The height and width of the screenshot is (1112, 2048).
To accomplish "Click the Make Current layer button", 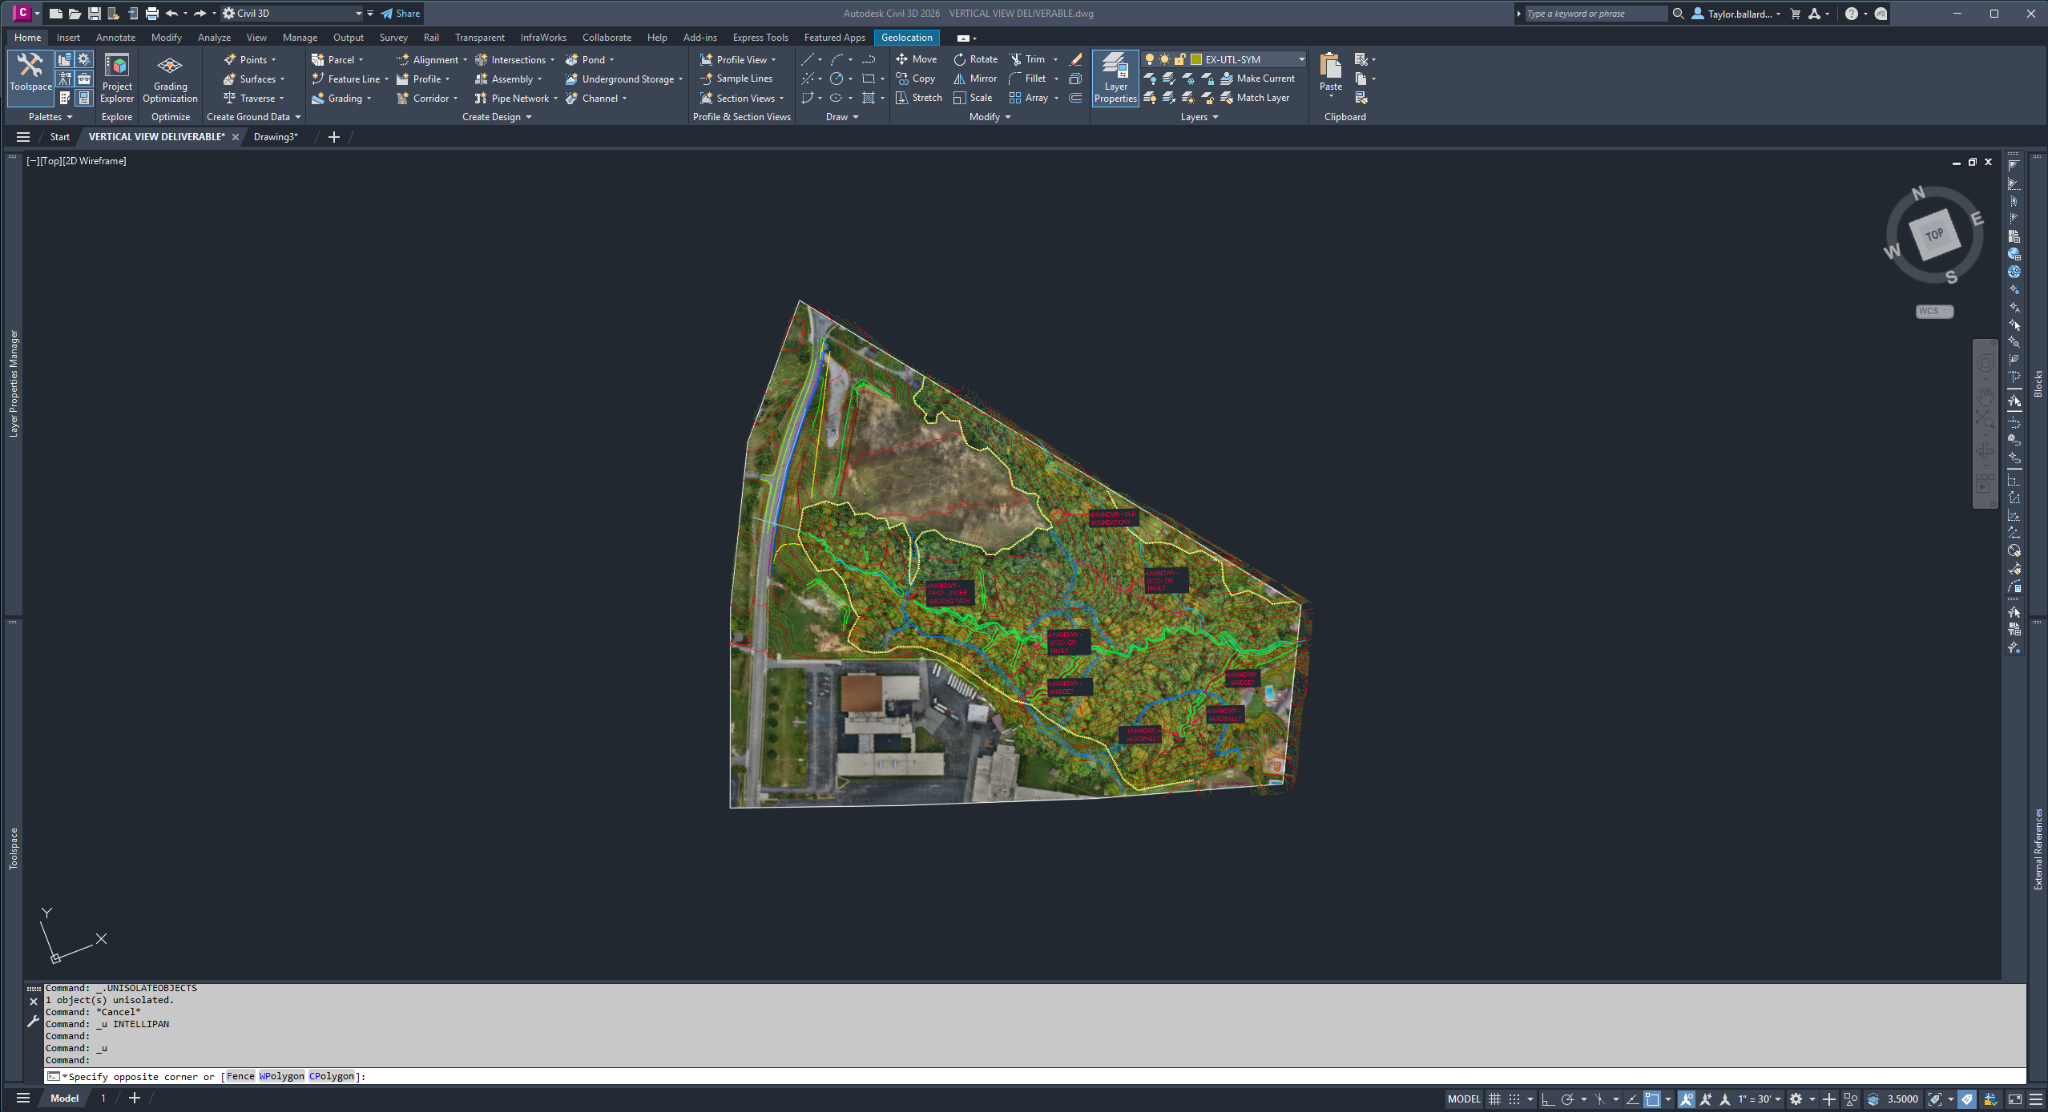I will click(x=1257, y=78).
